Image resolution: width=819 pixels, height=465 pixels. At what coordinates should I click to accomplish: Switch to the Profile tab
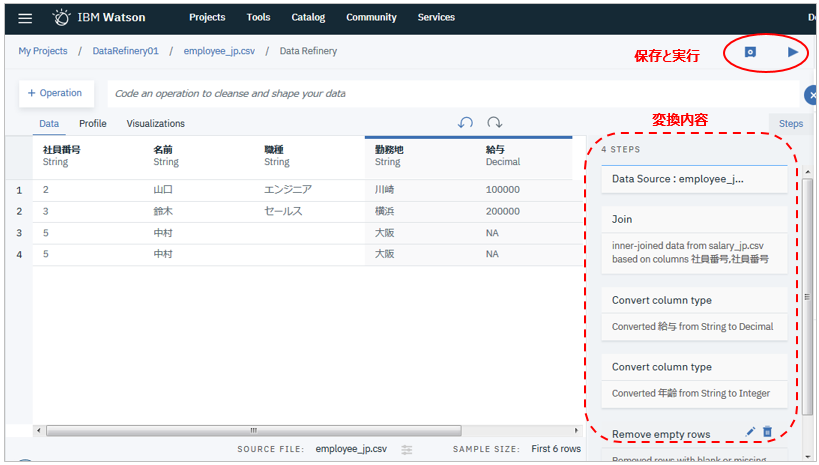93,123
